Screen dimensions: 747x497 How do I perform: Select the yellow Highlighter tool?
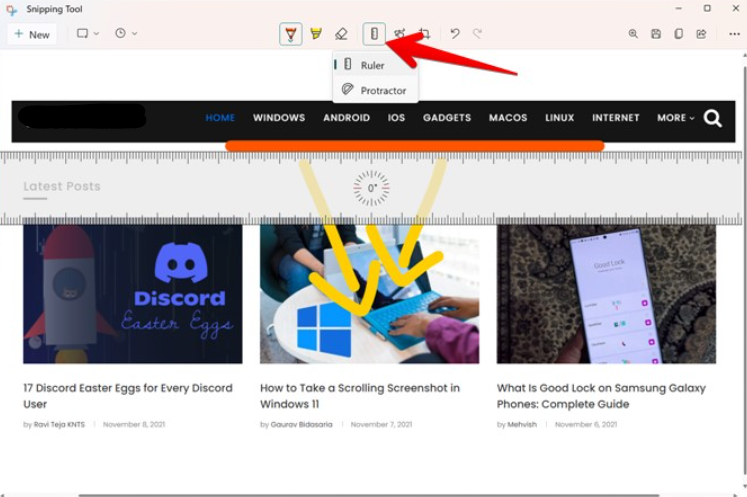316,34
